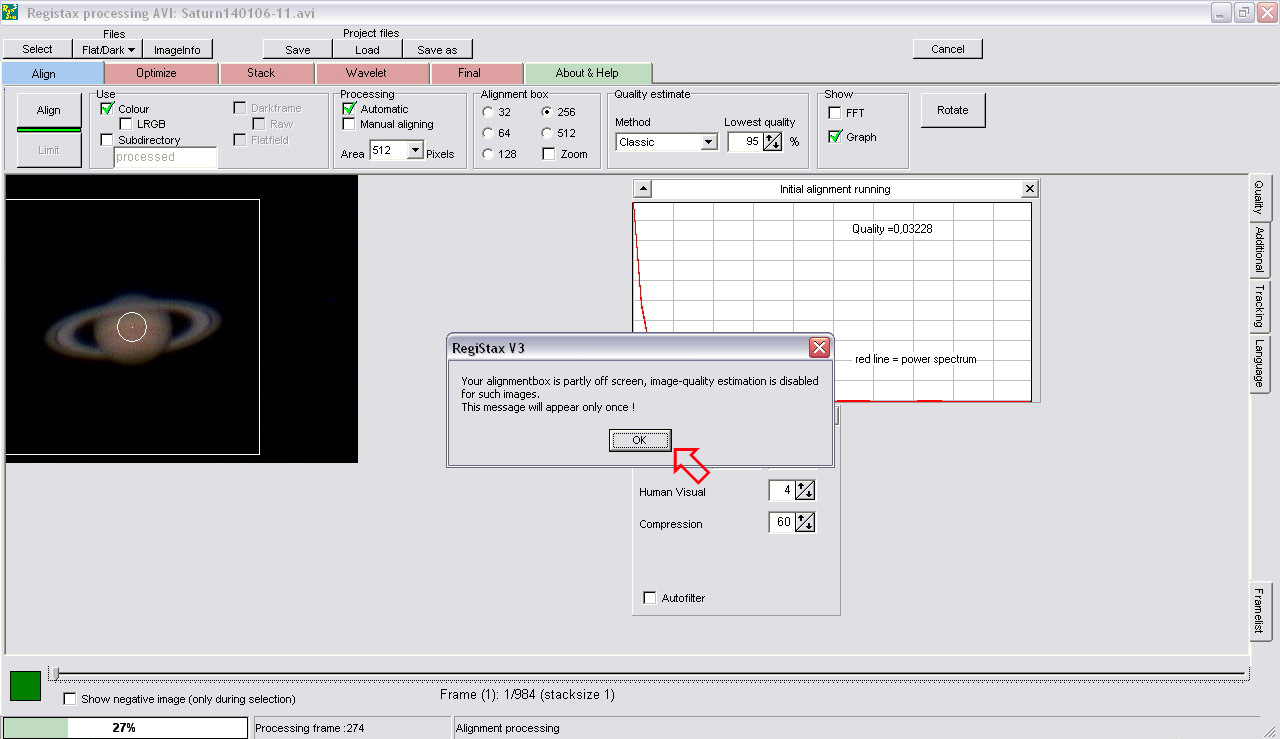Enable the FFT show checkbox
This screenshot has width=1280, height=739.
[x=835, y=113]
